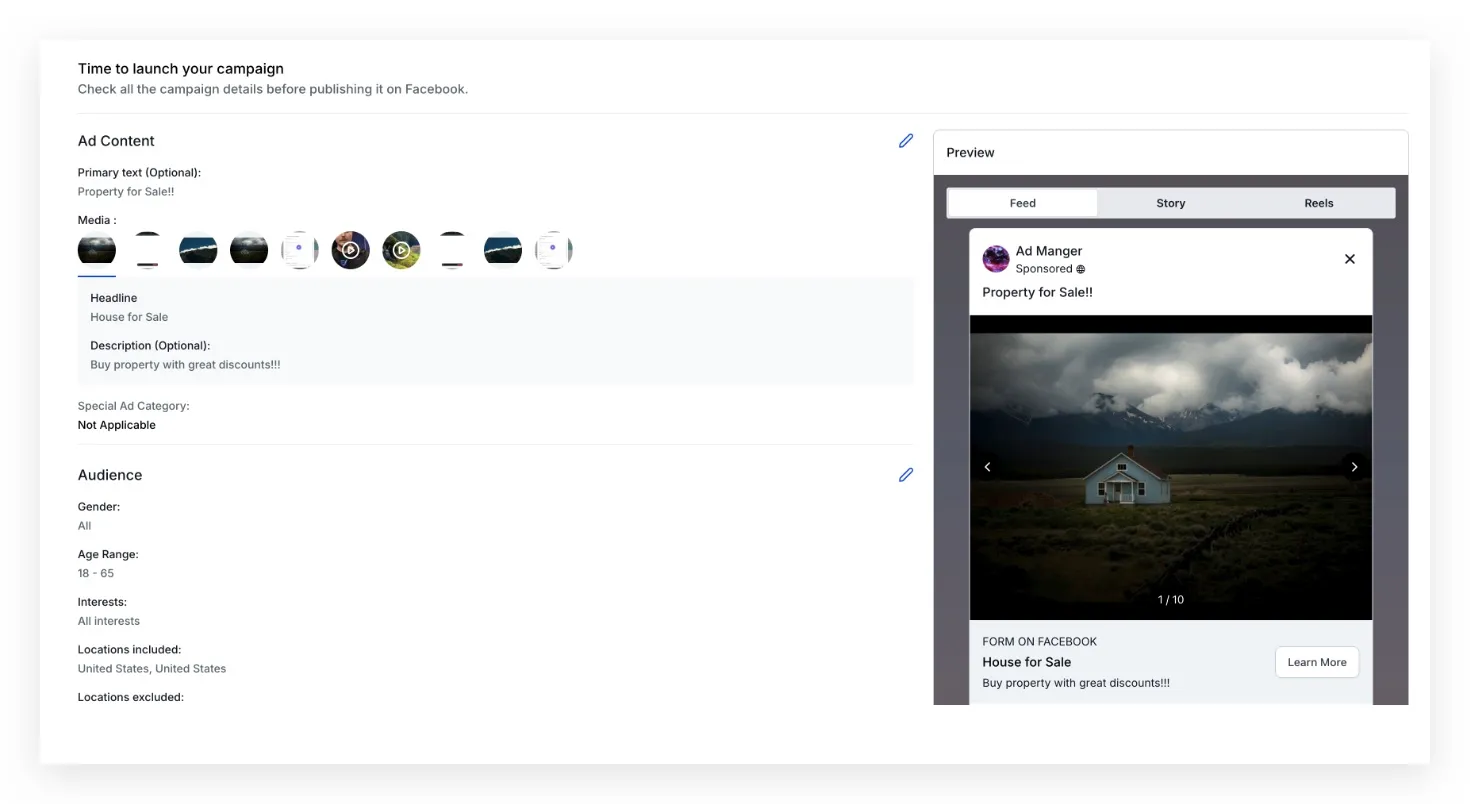Switch preview to the Reels tab
Screen dimensions: 1470x804
(1319, 203)
